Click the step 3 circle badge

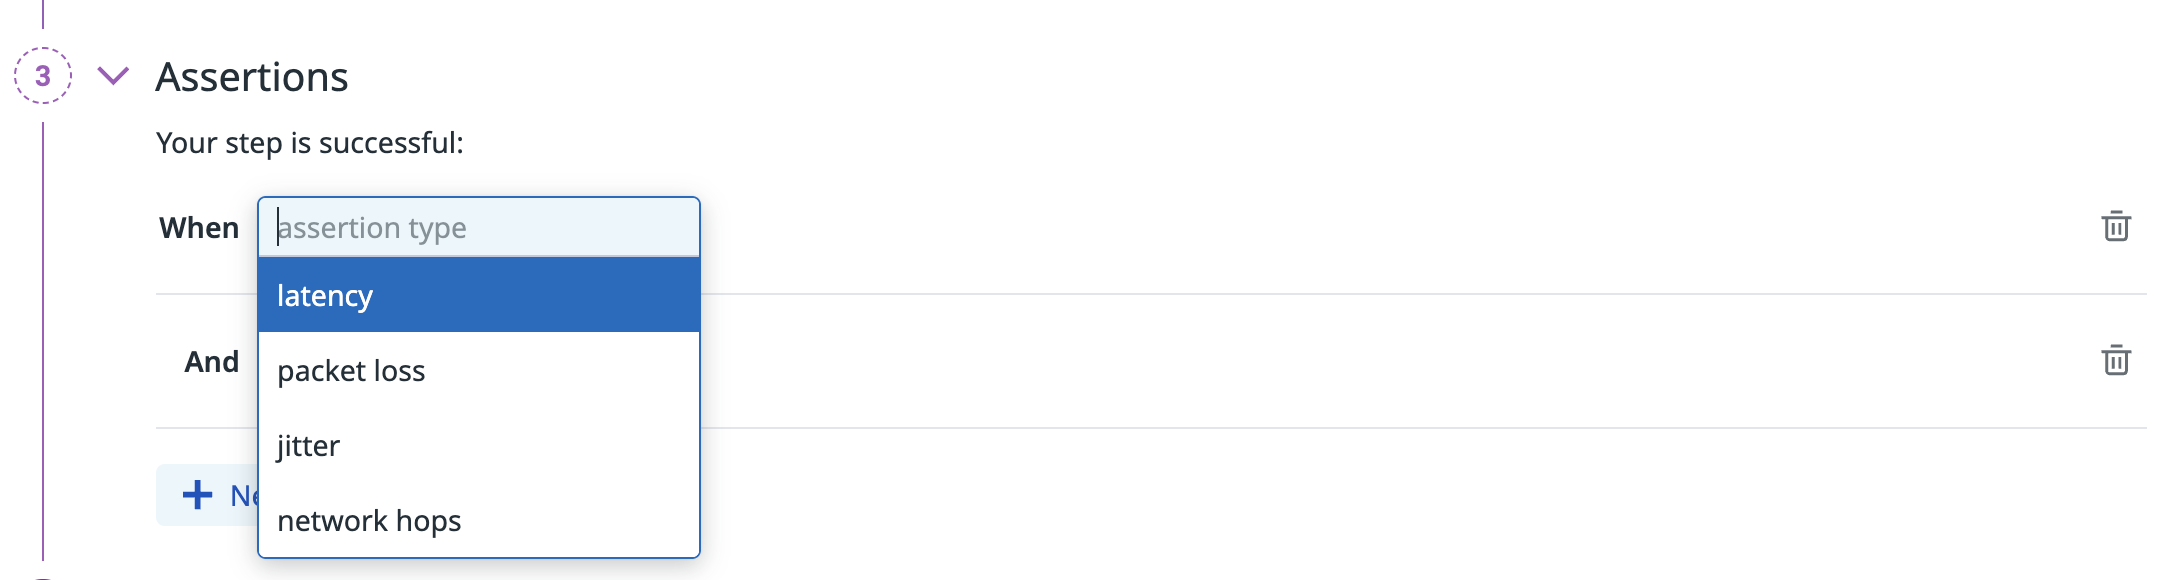[x=43, y=76]
